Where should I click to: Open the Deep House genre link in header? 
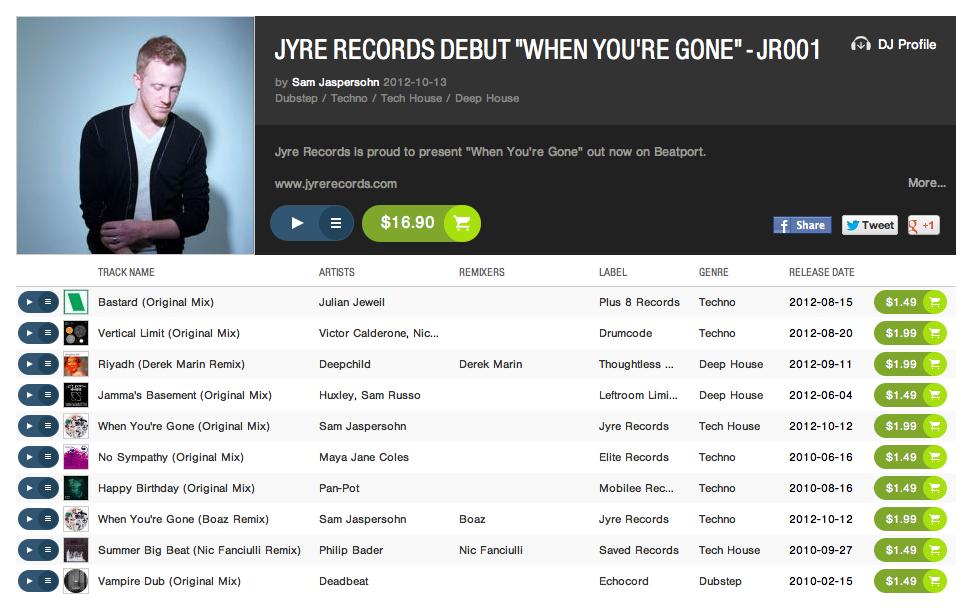coord(487,98)
